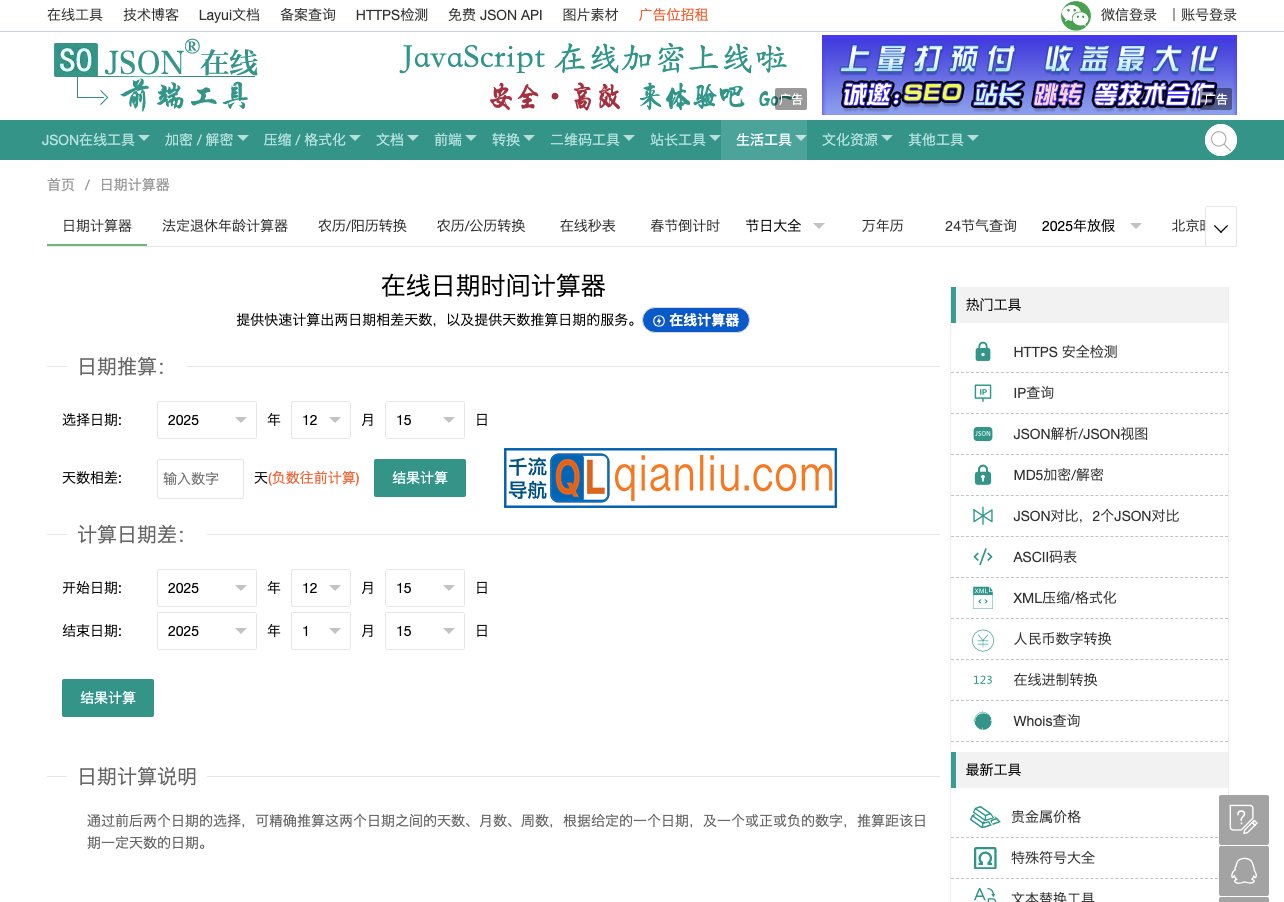The image size is (1284, 902).
Task: Open the ASCII码表 code icon
Action: pos(982,556)
